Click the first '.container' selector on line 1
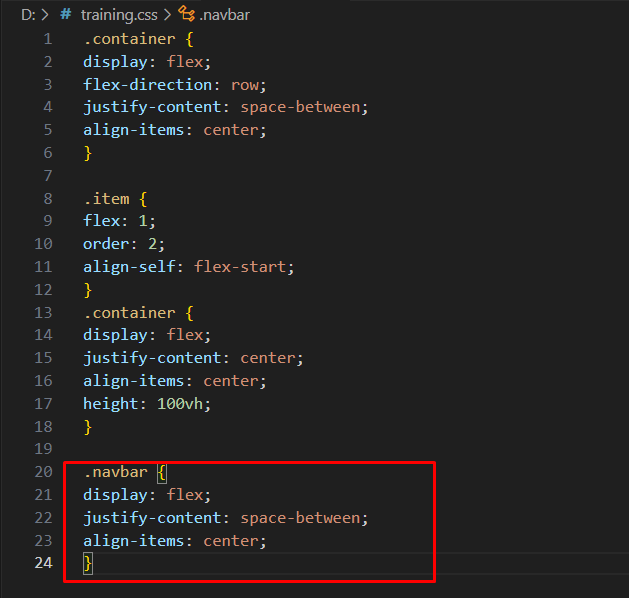629x598 pixels. [x=130, y=39]
